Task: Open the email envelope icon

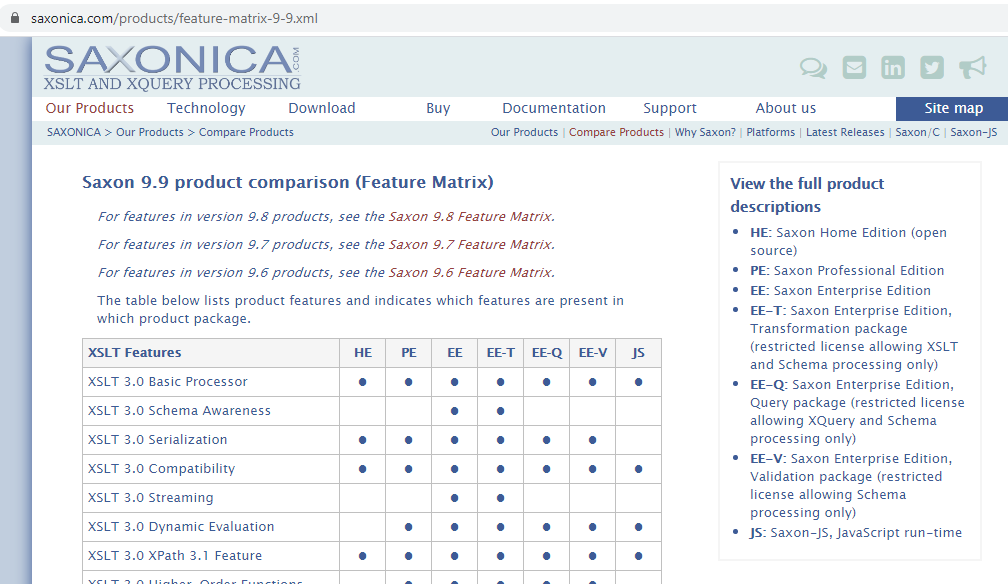Action: click(x=854, y=68)
